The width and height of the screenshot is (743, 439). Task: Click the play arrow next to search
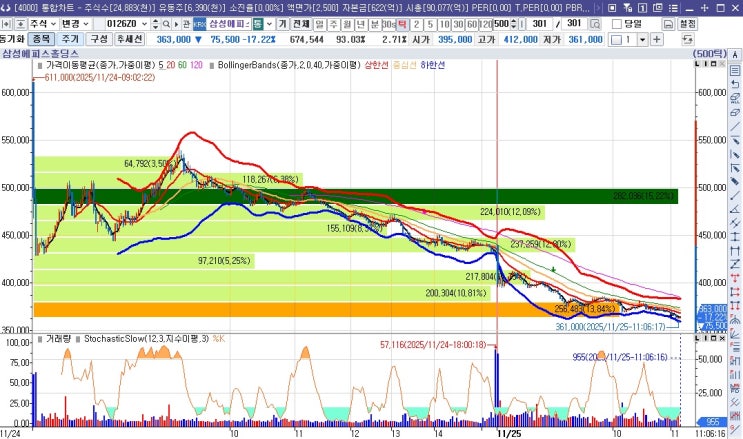(x=176, y=24)
